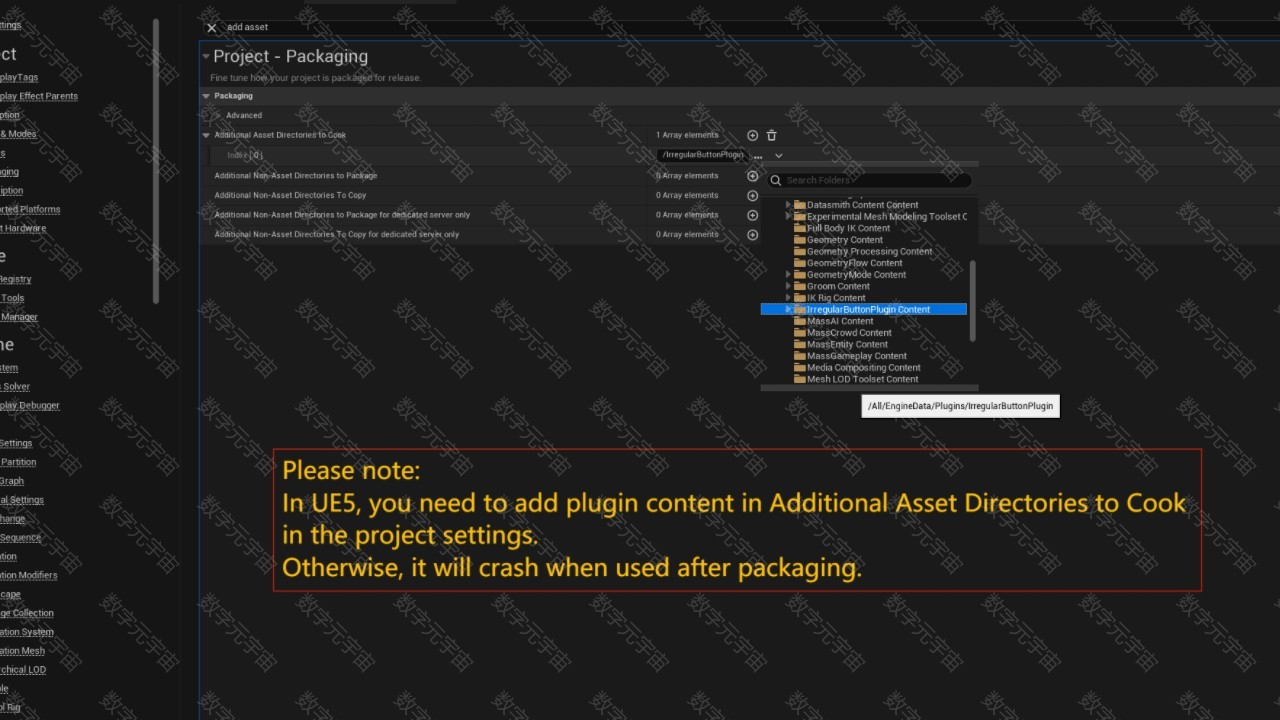Viewport: 1280px width, 720px height.
Task: Select the Media Compositing Content folder icon
Action: coord(800,368)
